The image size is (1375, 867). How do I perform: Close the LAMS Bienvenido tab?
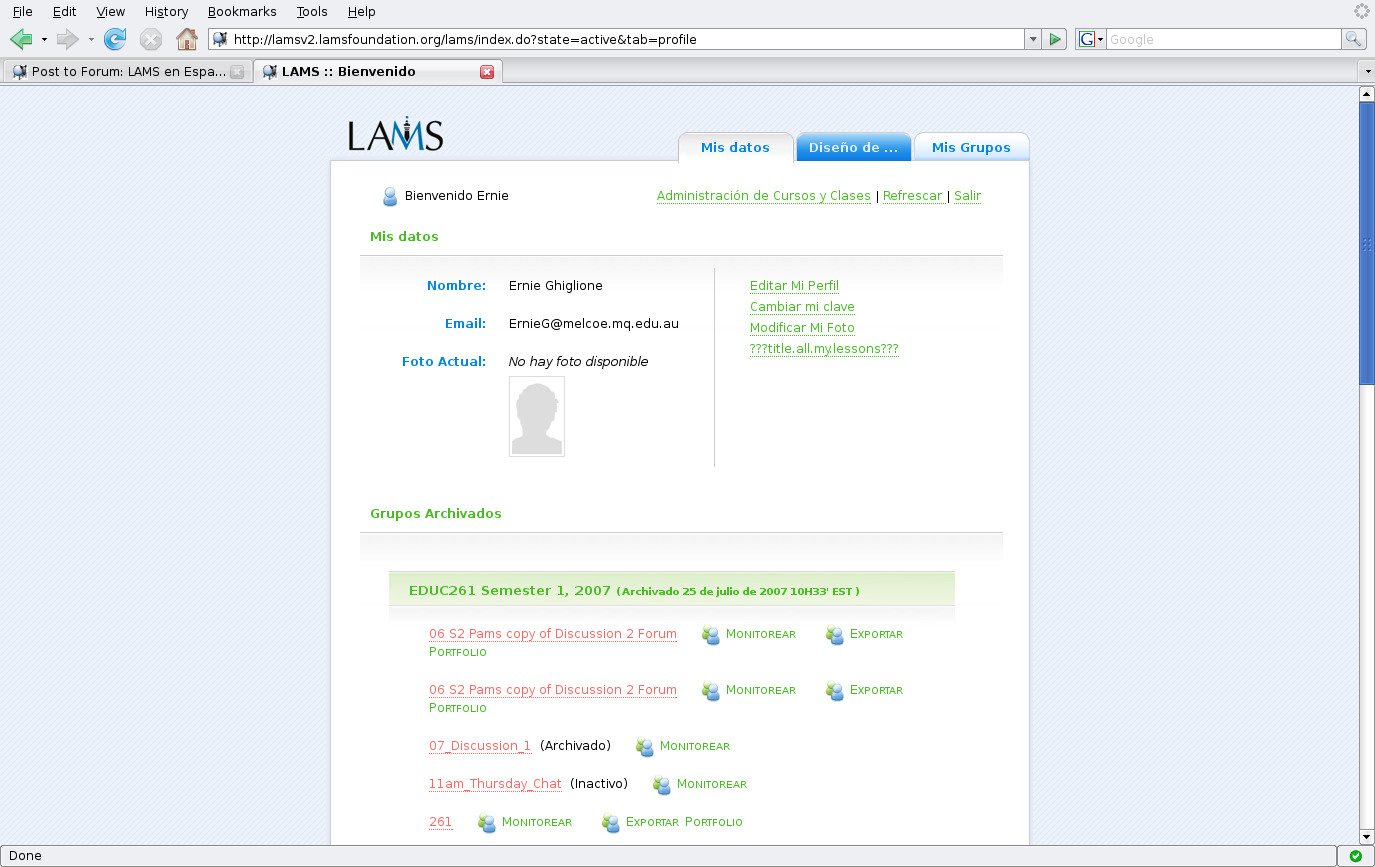click(x=487, y=72)
